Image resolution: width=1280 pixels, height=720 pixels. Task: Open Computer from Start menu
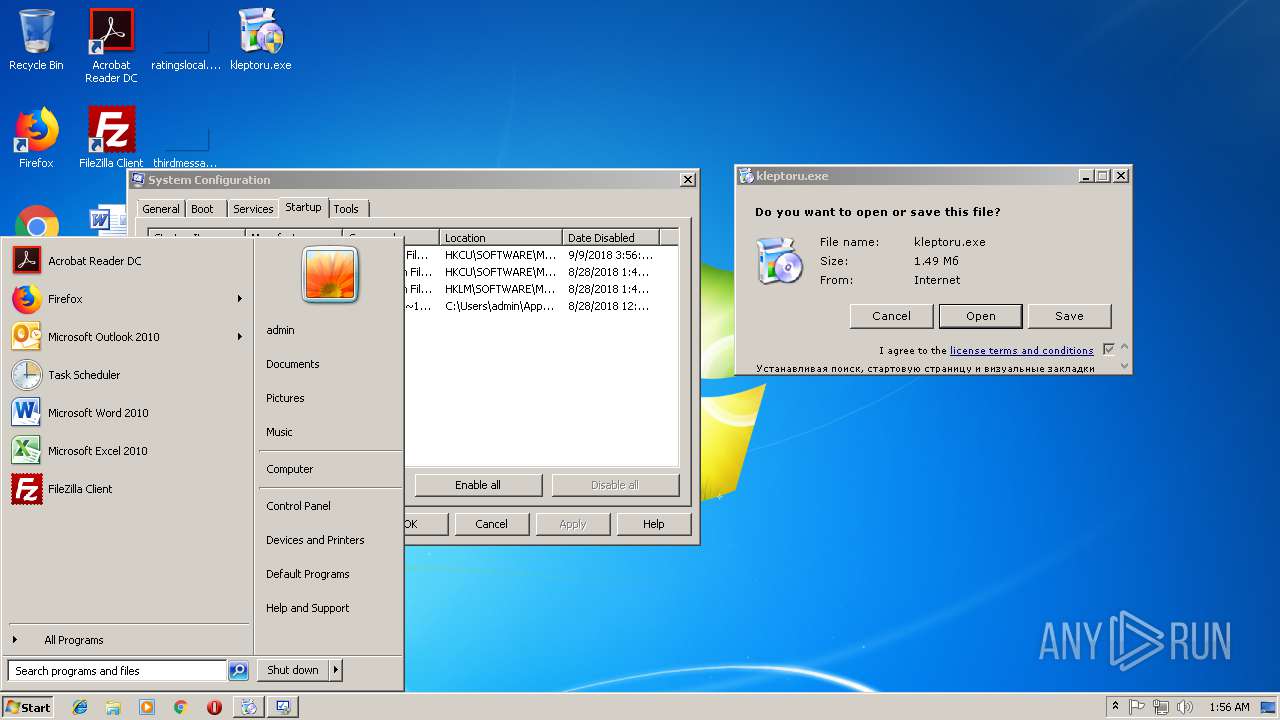(290, 469)
